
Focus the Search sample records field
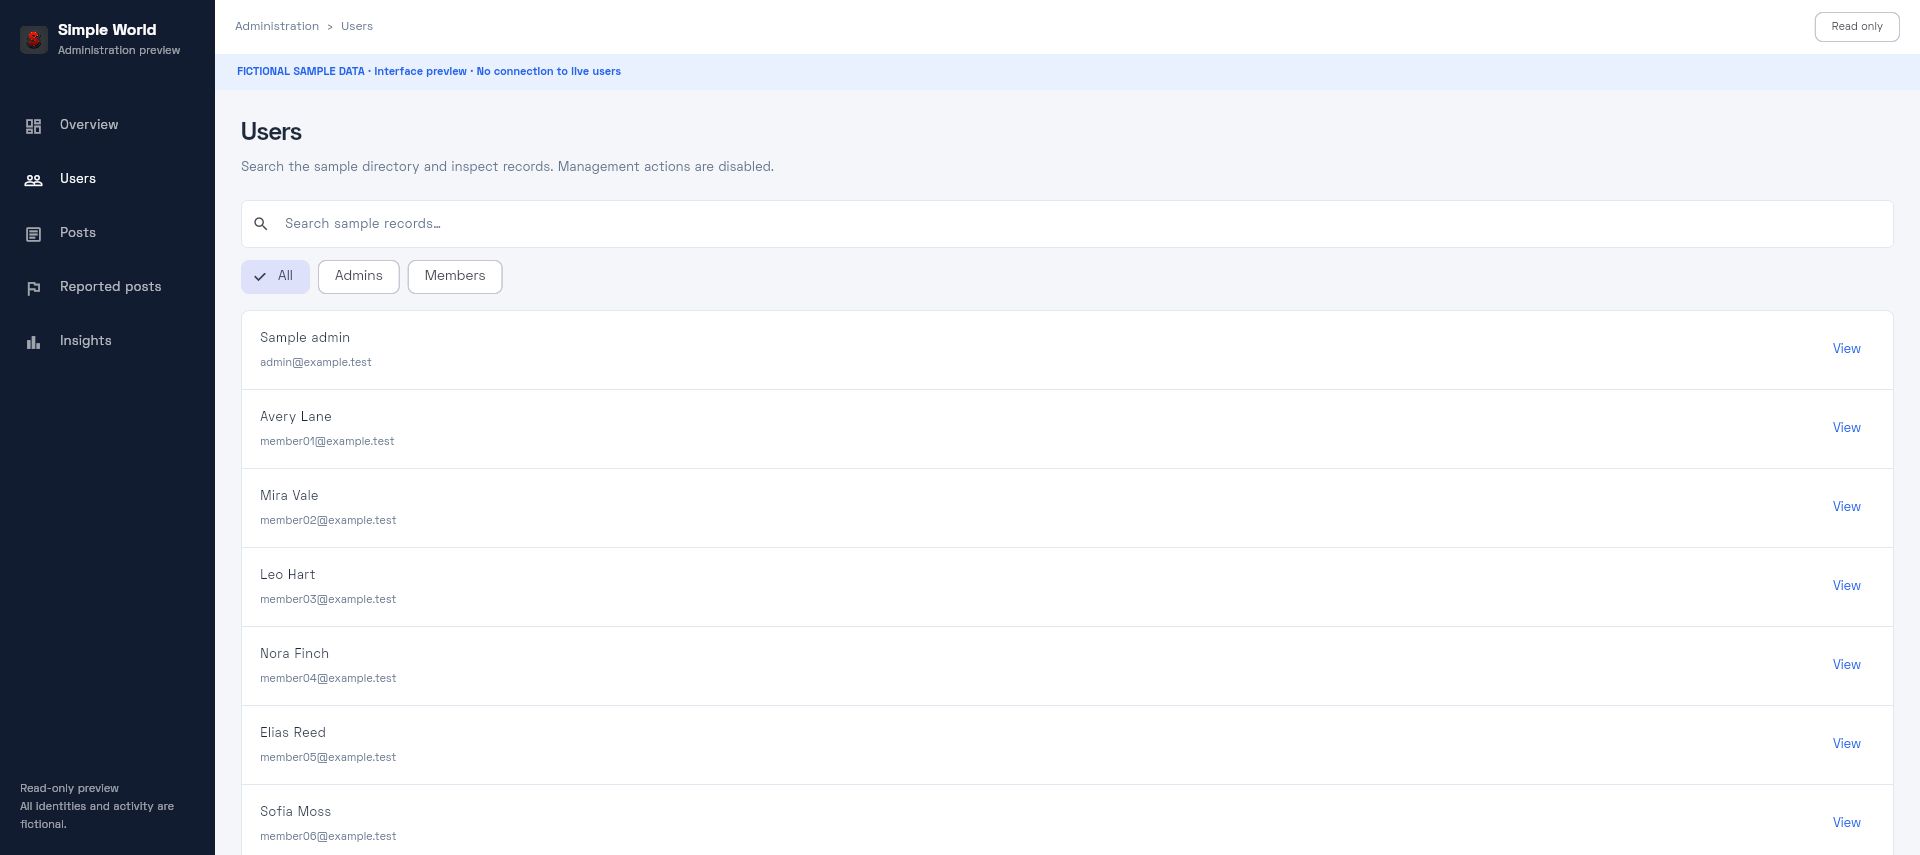(1067, 224)
